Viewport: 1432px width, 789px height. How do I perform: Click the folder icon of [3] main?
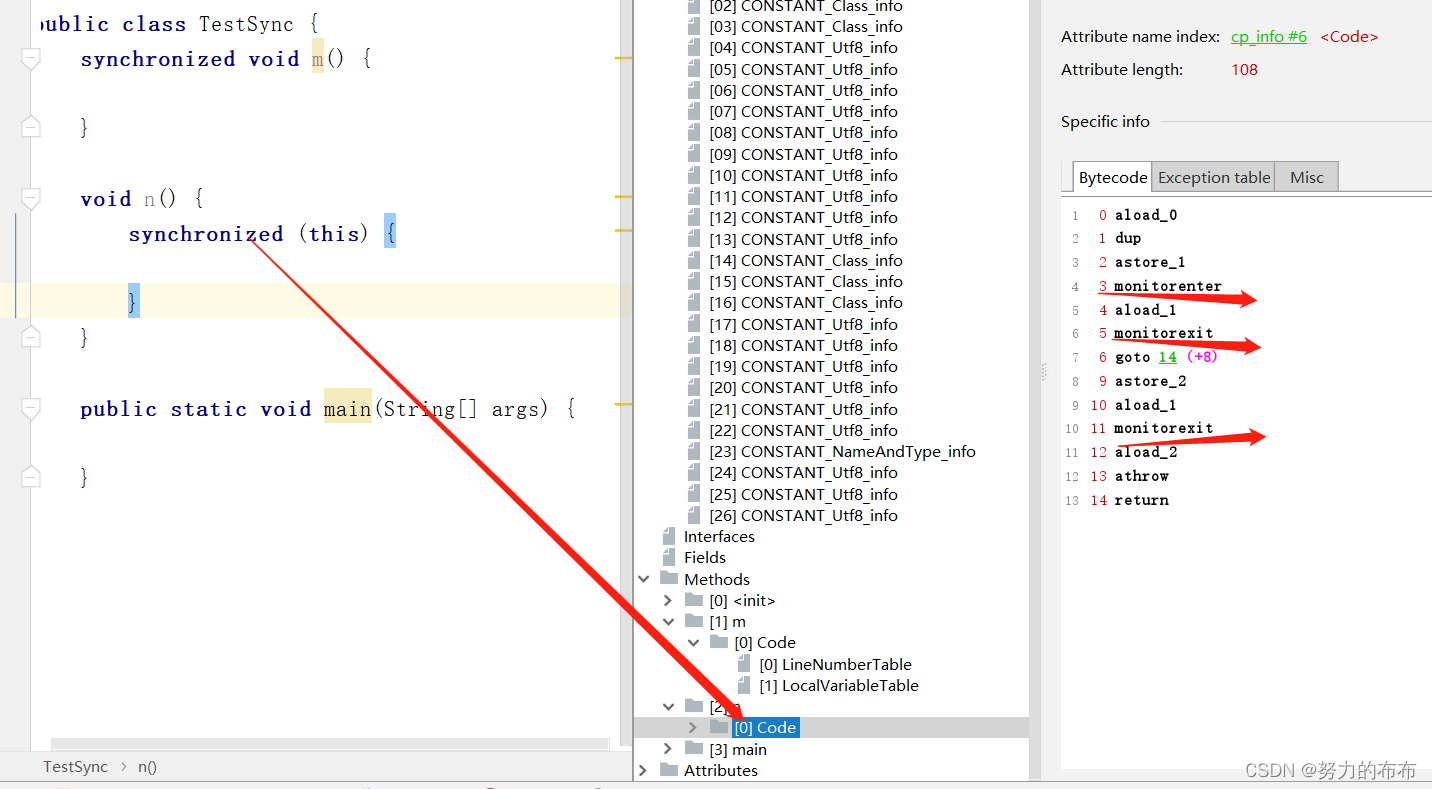pyautogui.click(x=694, y=749)
